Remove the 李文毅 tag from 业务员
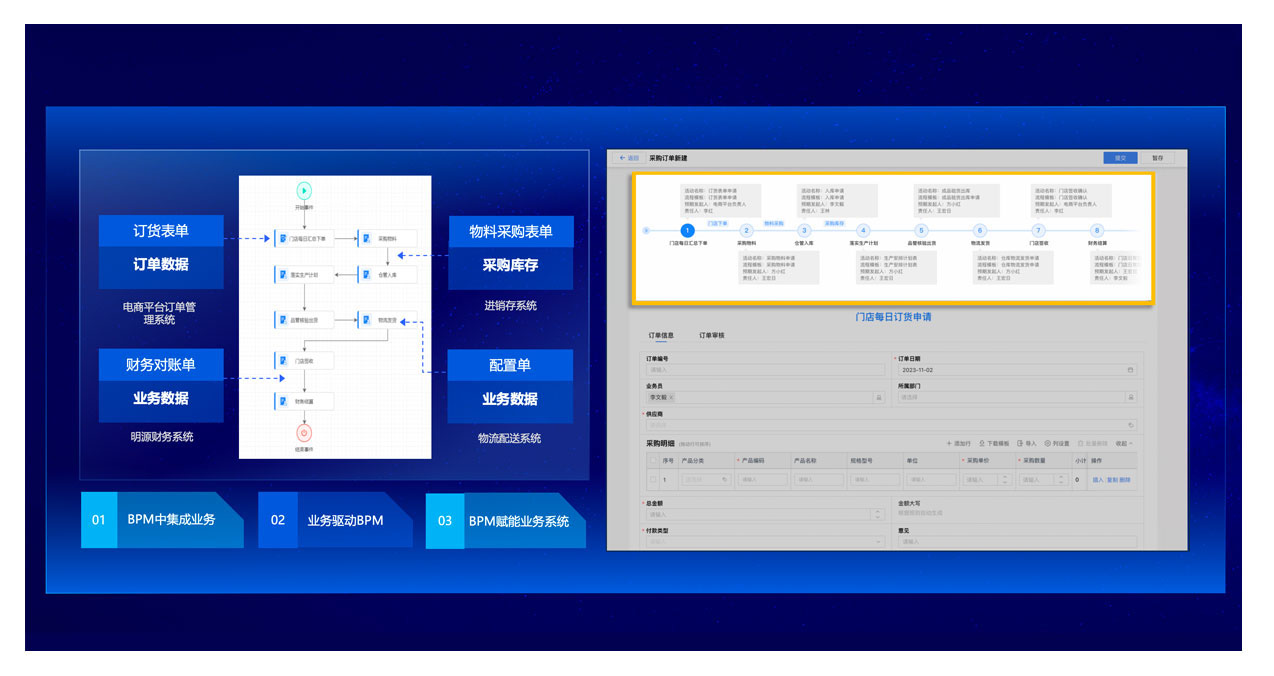Viewport: 1274px width, 676px height. (x=671, y=397)
